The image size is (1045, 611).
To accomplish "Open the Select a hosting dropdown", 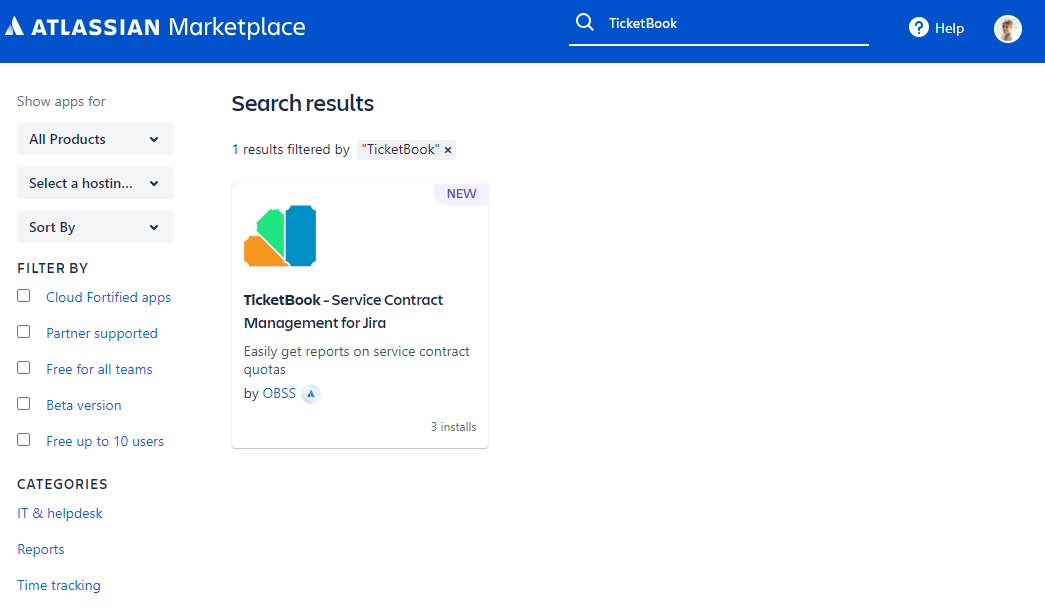I will [x=95, y=183].
